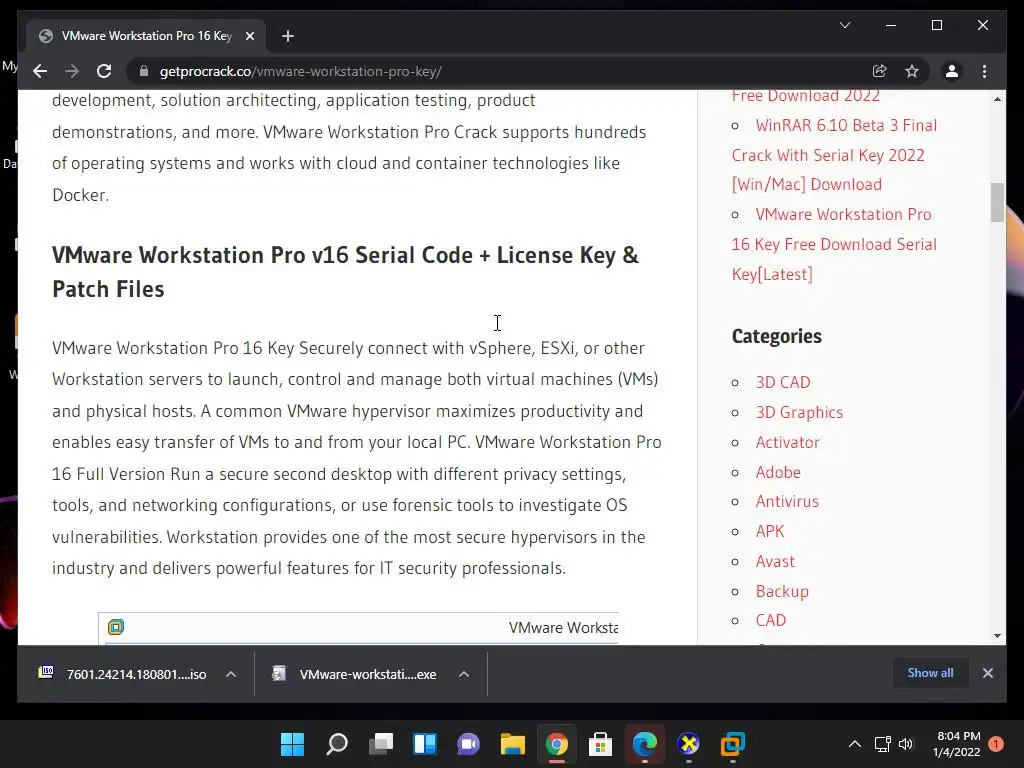Click the Free Download 2022 link
The image size is (1024, 768).
[x=805, y=95]
